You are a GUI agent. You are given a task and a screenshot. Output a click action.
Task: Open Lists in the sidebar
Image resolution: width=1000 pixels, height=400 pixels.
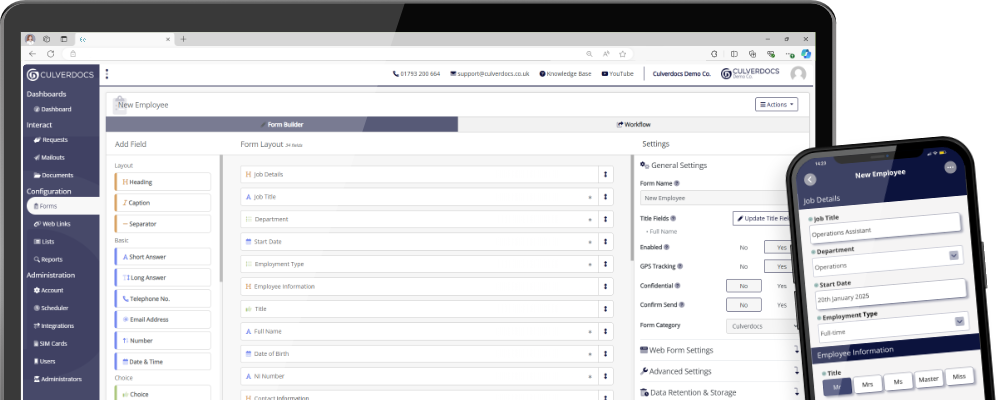(x=44, y=242)
